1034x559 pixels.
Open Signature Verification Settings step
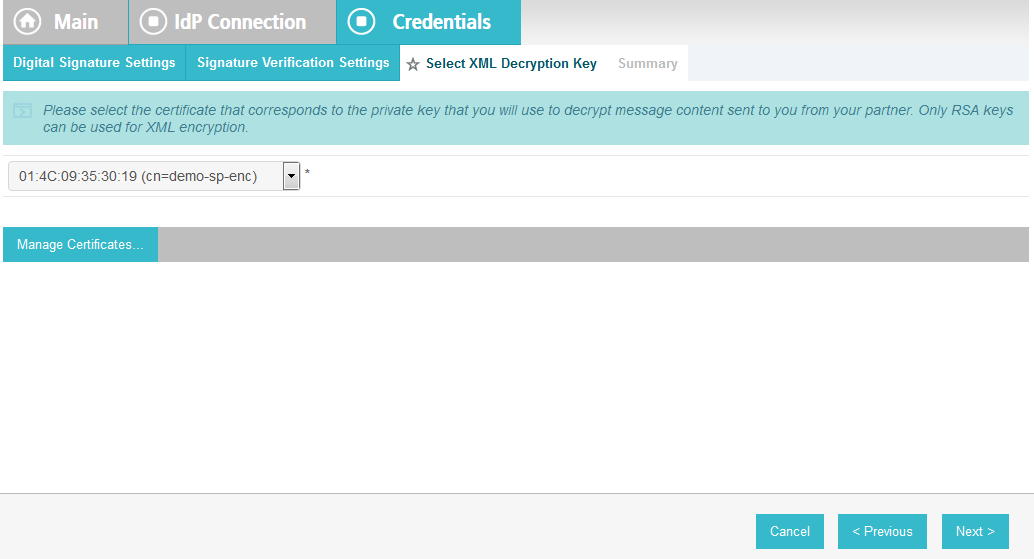point(293,63)
